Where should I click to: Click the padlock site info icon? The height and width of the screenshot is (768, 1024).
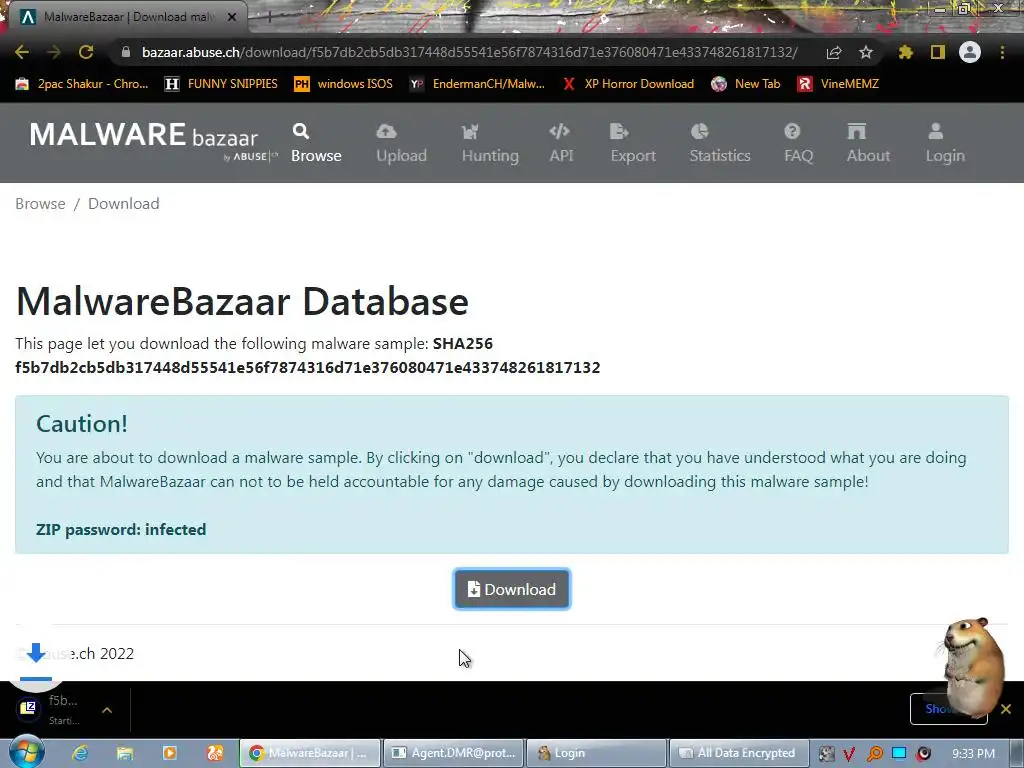coord(126,52)
